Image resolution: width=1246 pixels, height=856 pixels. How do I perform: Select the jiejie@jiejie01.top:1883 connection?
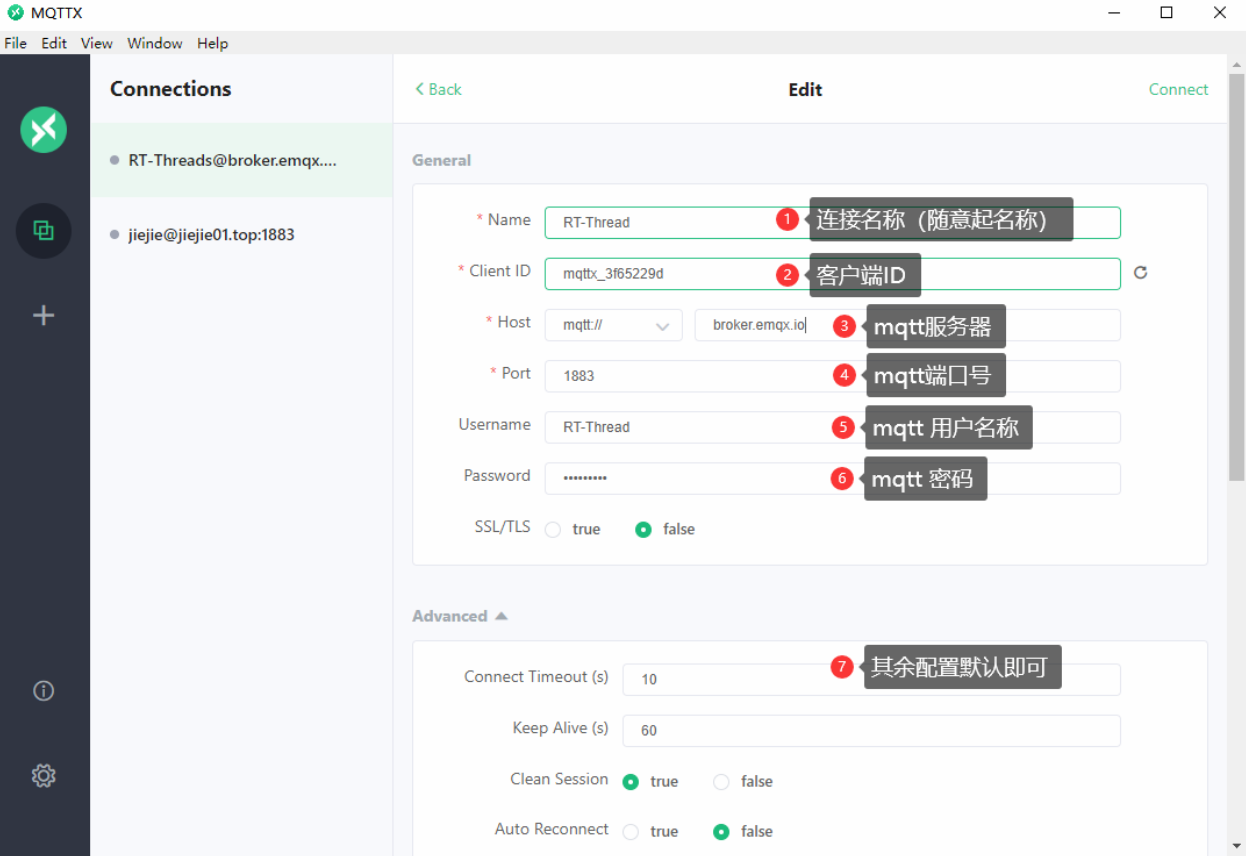pos(241,235)
